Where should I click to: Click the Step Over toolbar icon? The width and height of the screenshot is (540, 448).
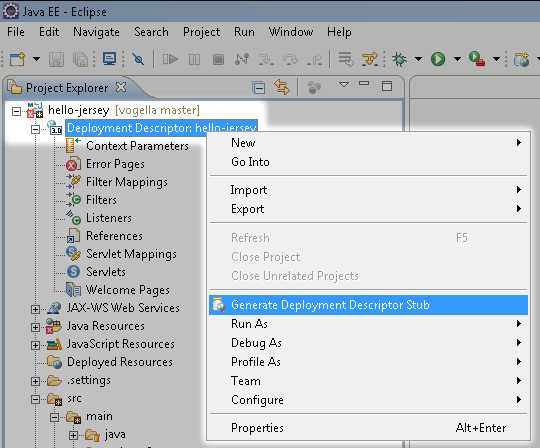coord(290,60)
